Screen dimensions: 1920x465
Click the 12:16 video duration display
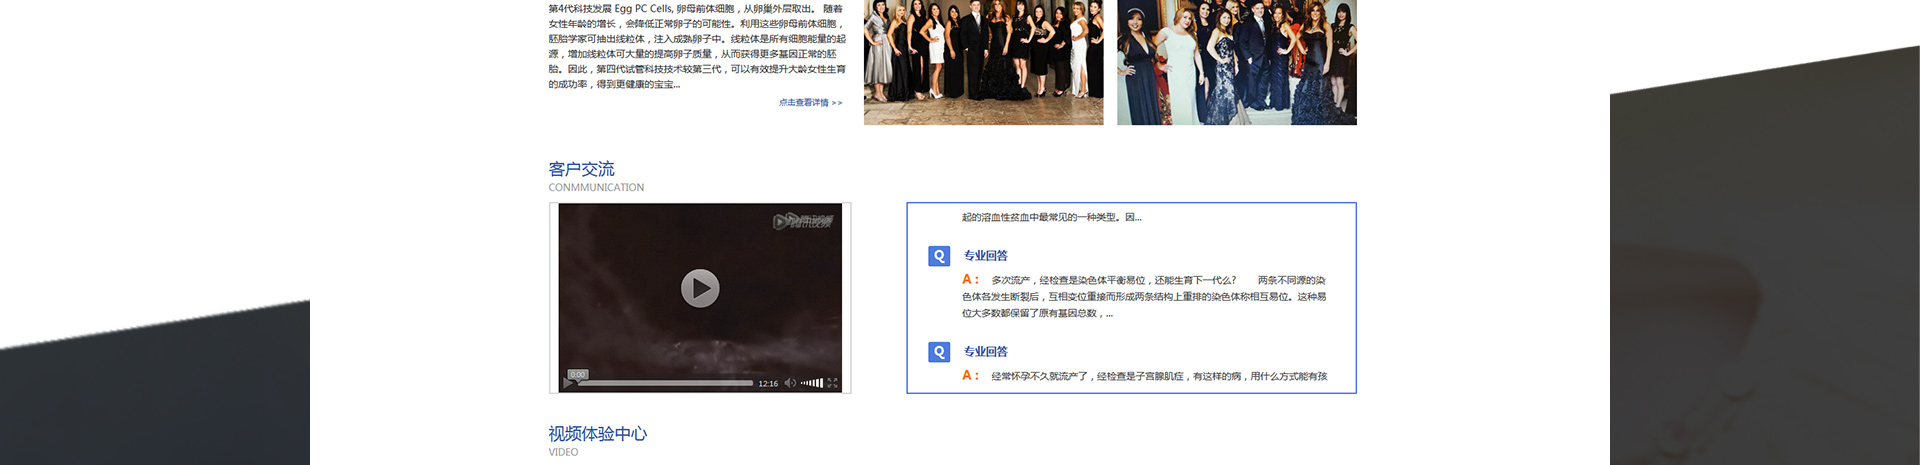[768, 383]
